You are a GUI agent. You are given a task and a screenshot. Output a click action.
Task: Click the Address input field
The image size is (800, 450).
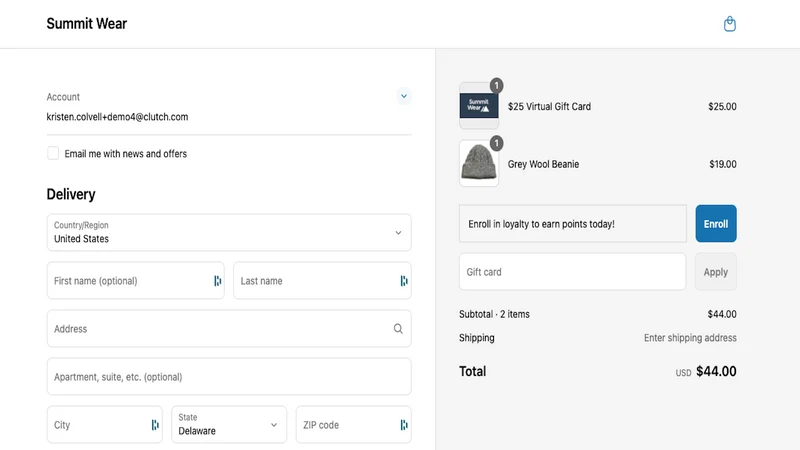coord(229,329)
